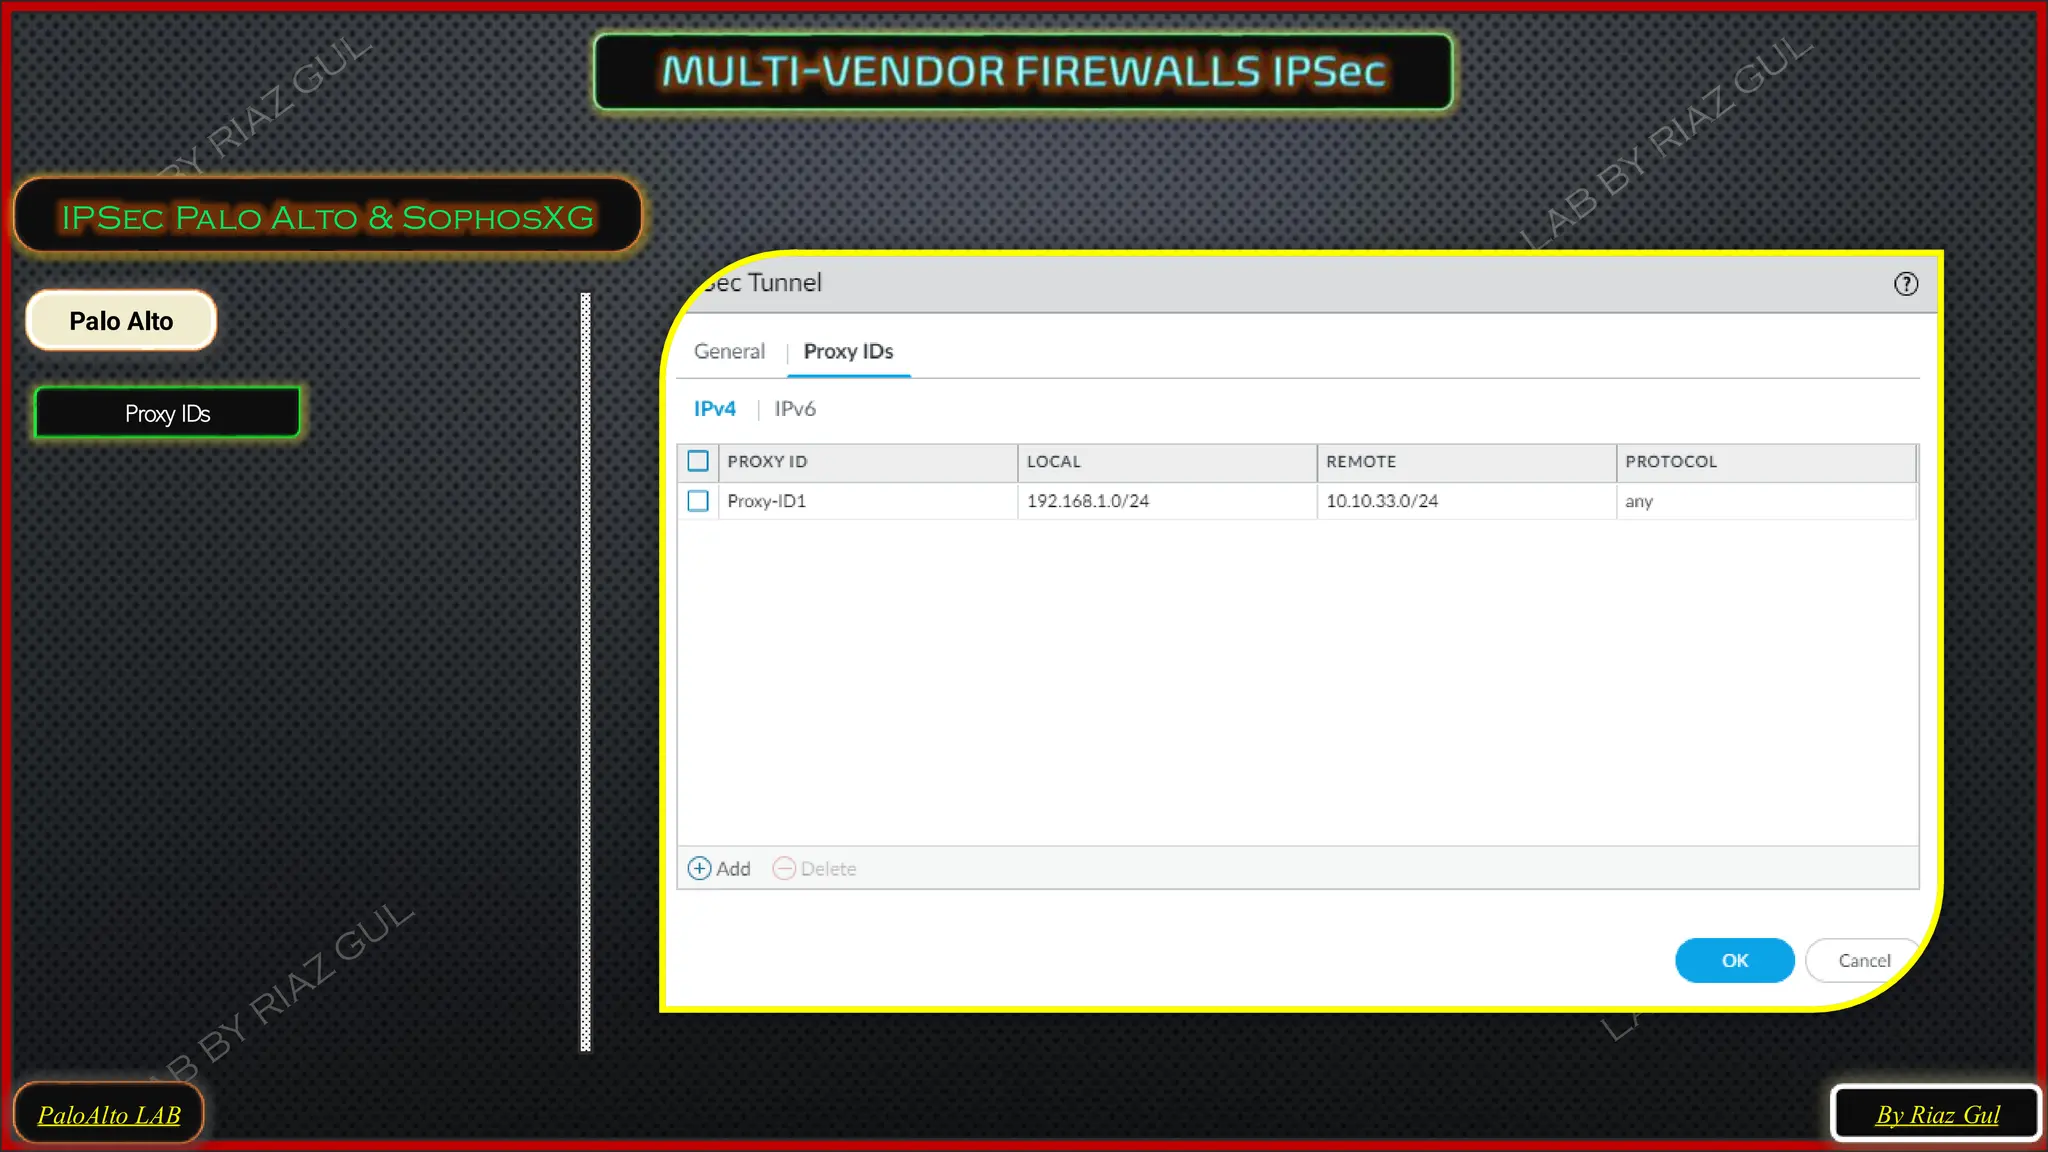Select the protocol 'any' cell
The image size is (2048, 1152).
click(1766, 501)
